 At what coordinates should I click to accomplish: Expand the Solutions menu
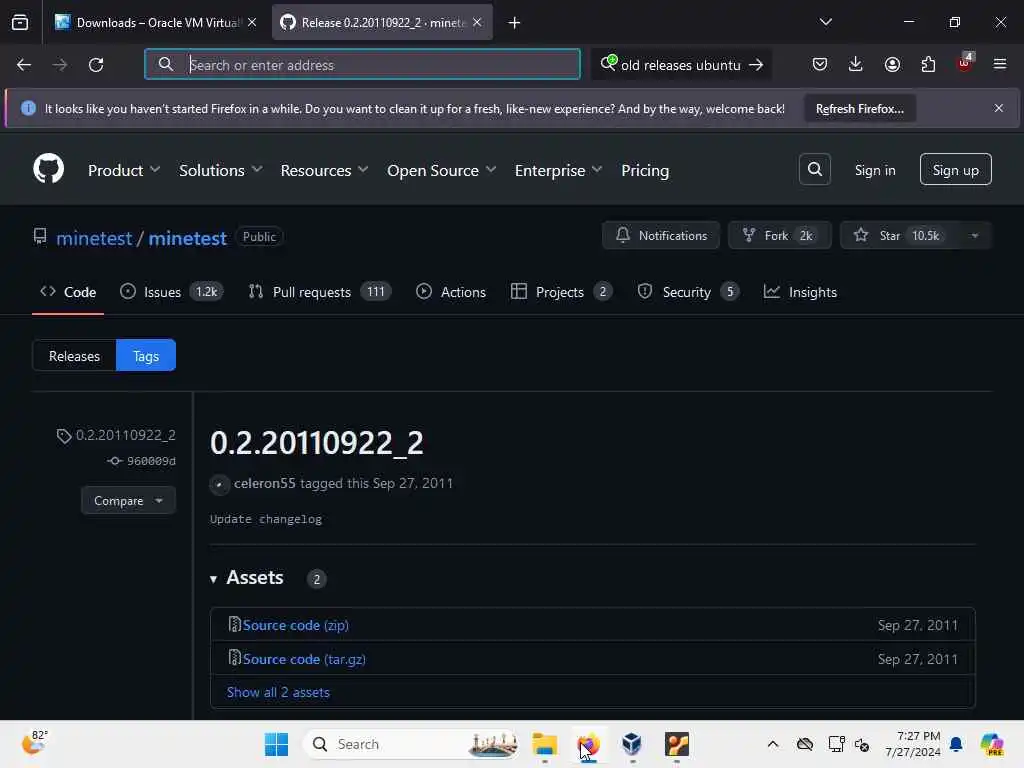point(221,170)
